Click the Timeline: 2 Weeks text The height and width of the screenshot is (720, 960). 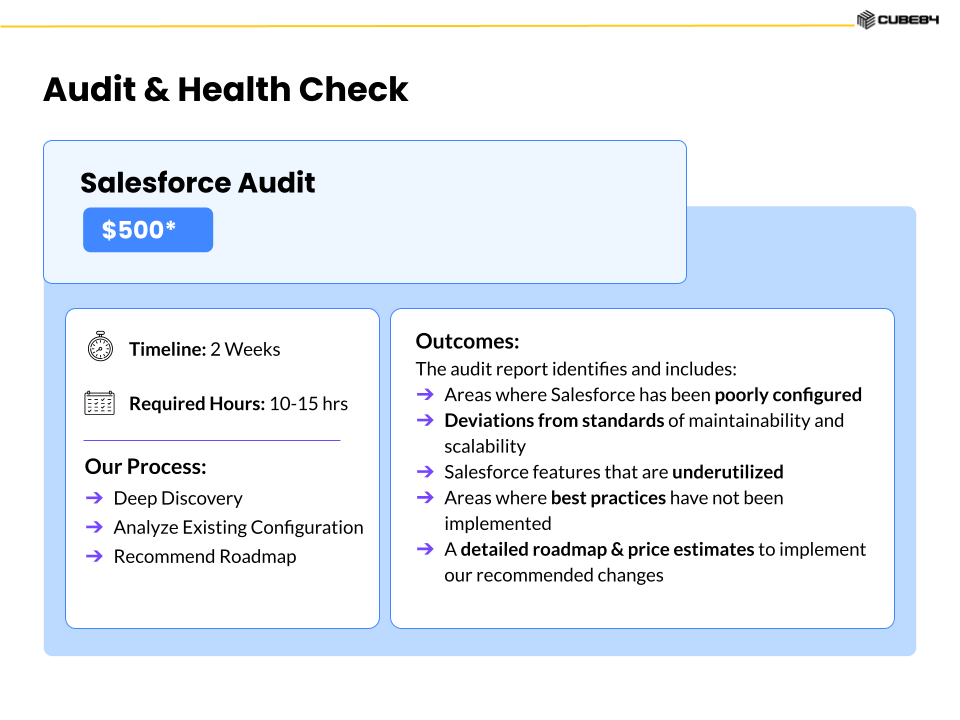tap(204, 349)
